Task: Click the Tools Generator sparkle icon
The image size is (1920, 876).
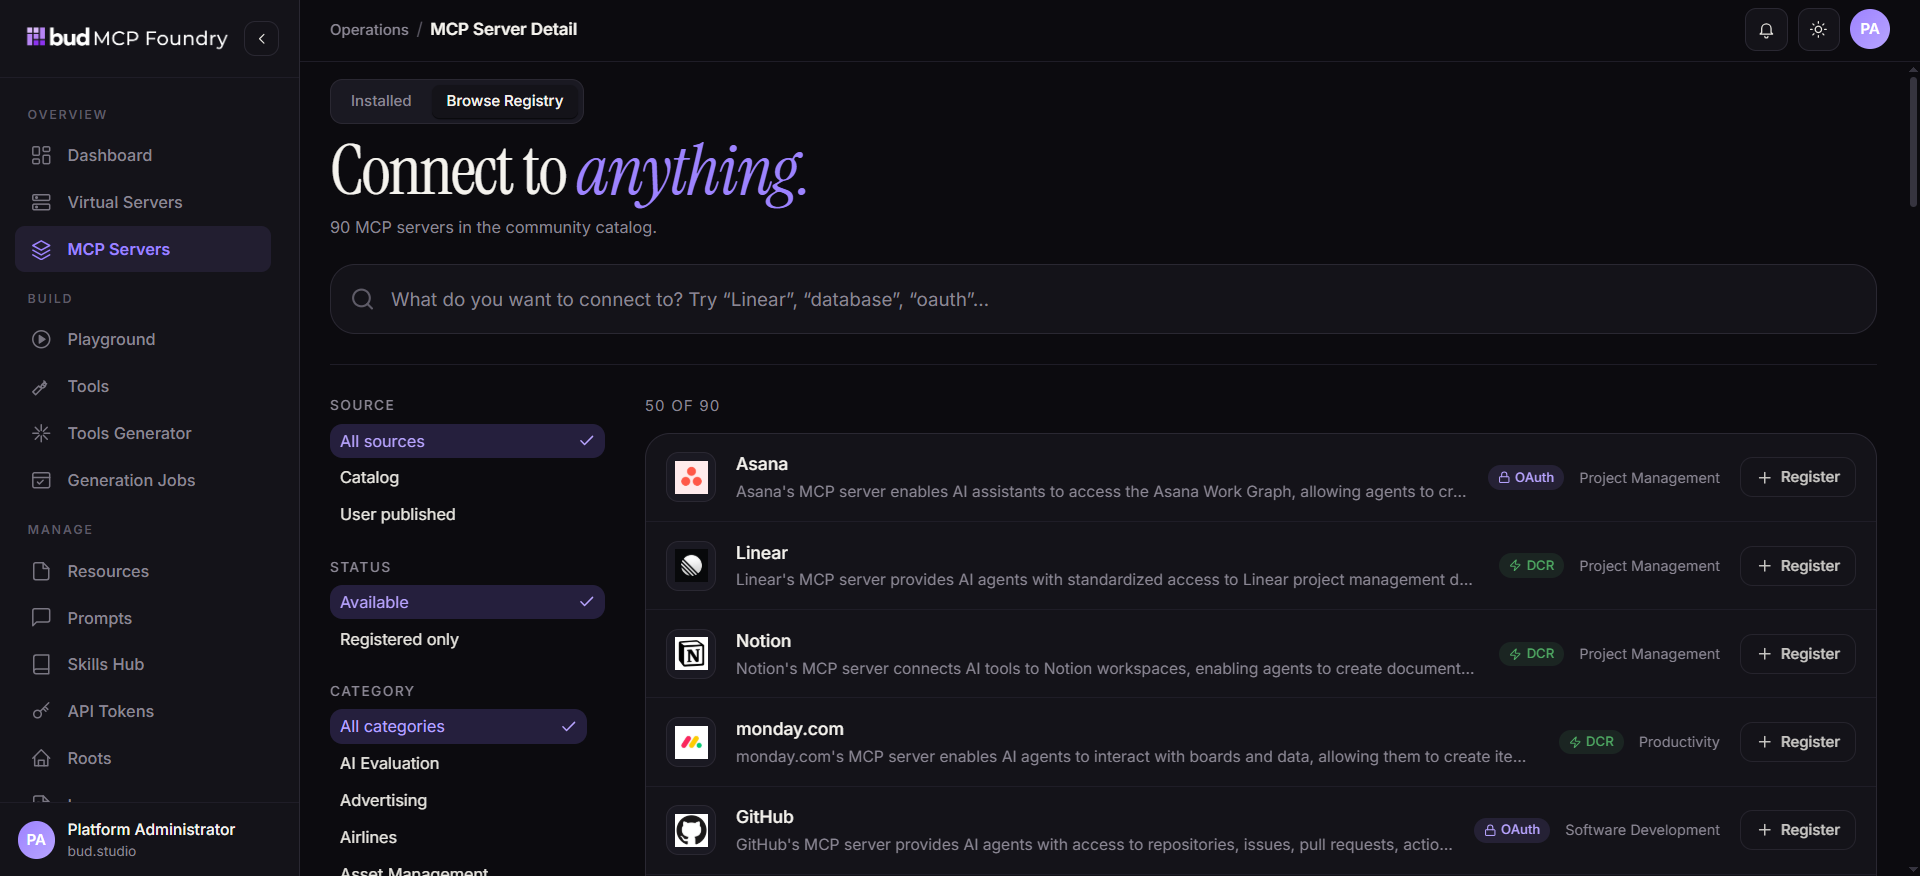Action: point(41,433)
